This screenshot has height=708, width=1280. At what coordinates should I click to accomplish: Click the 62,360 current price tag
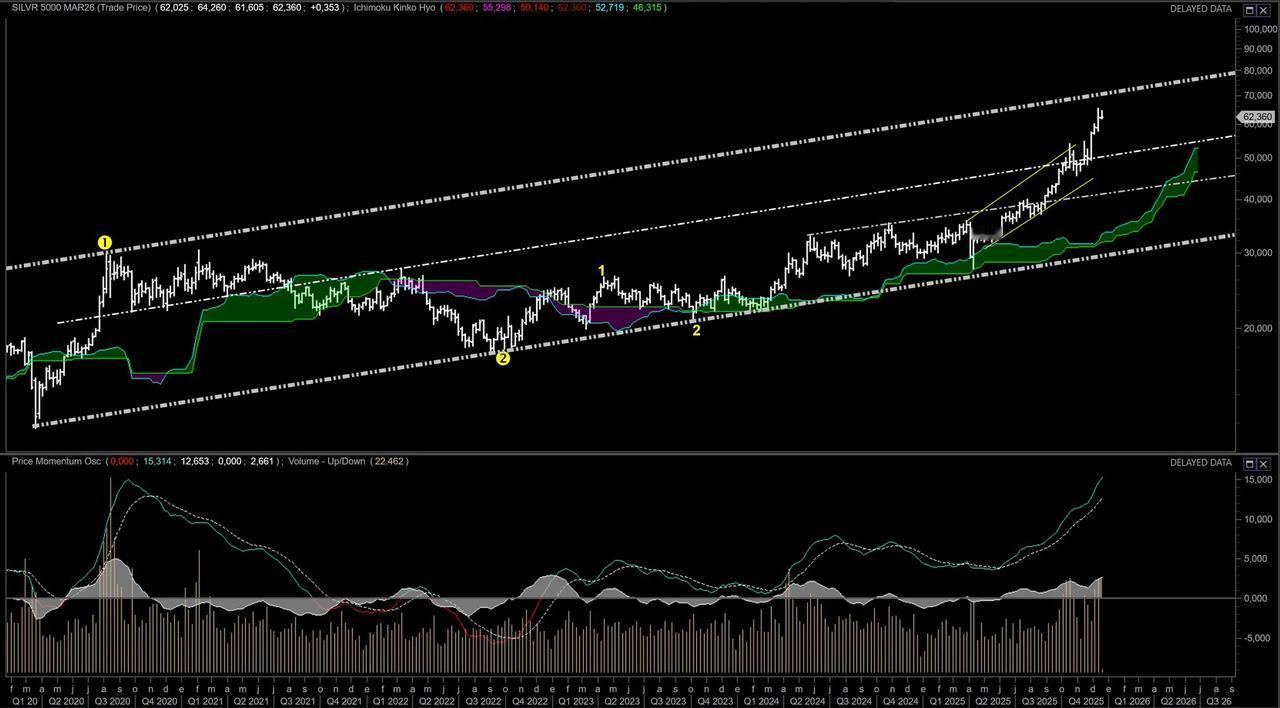1257,117
